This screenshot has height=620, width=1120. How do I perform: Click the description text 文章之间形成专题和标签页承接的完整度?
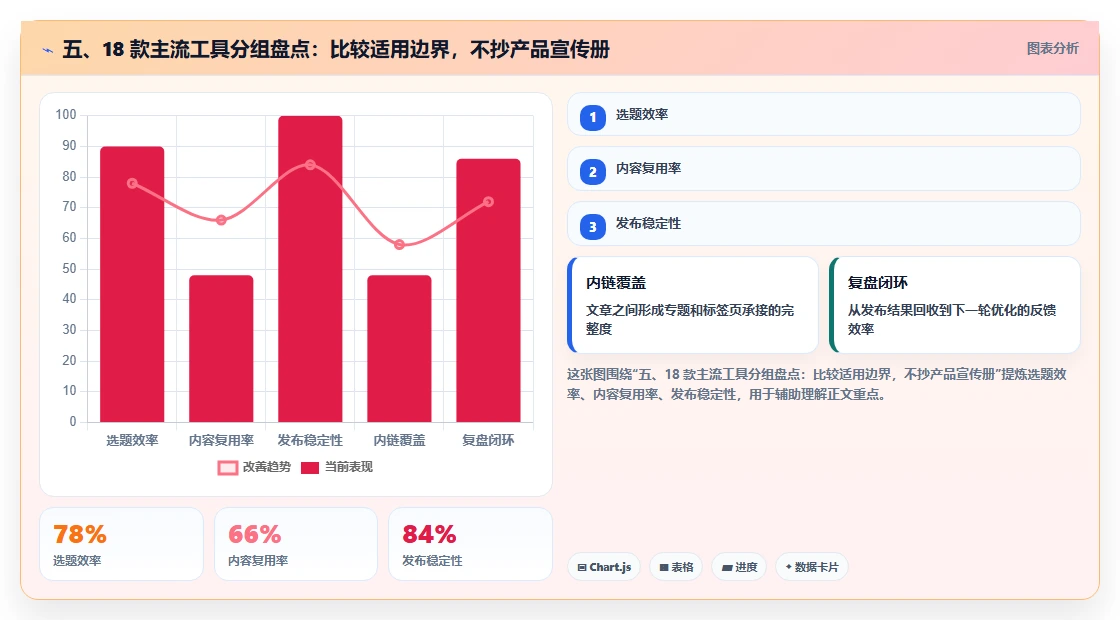tap(690, 319)
